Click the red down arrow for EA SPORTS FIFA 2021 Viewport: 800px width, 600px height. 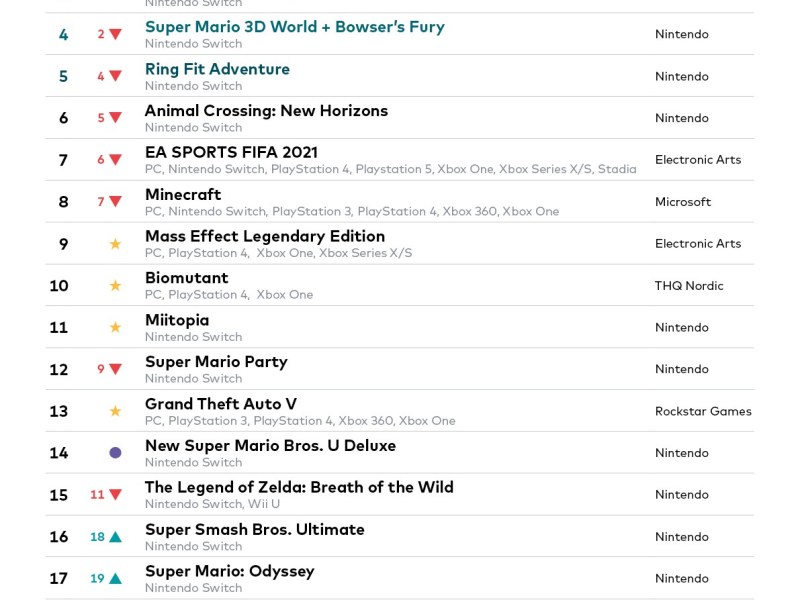tap(115, 160)
